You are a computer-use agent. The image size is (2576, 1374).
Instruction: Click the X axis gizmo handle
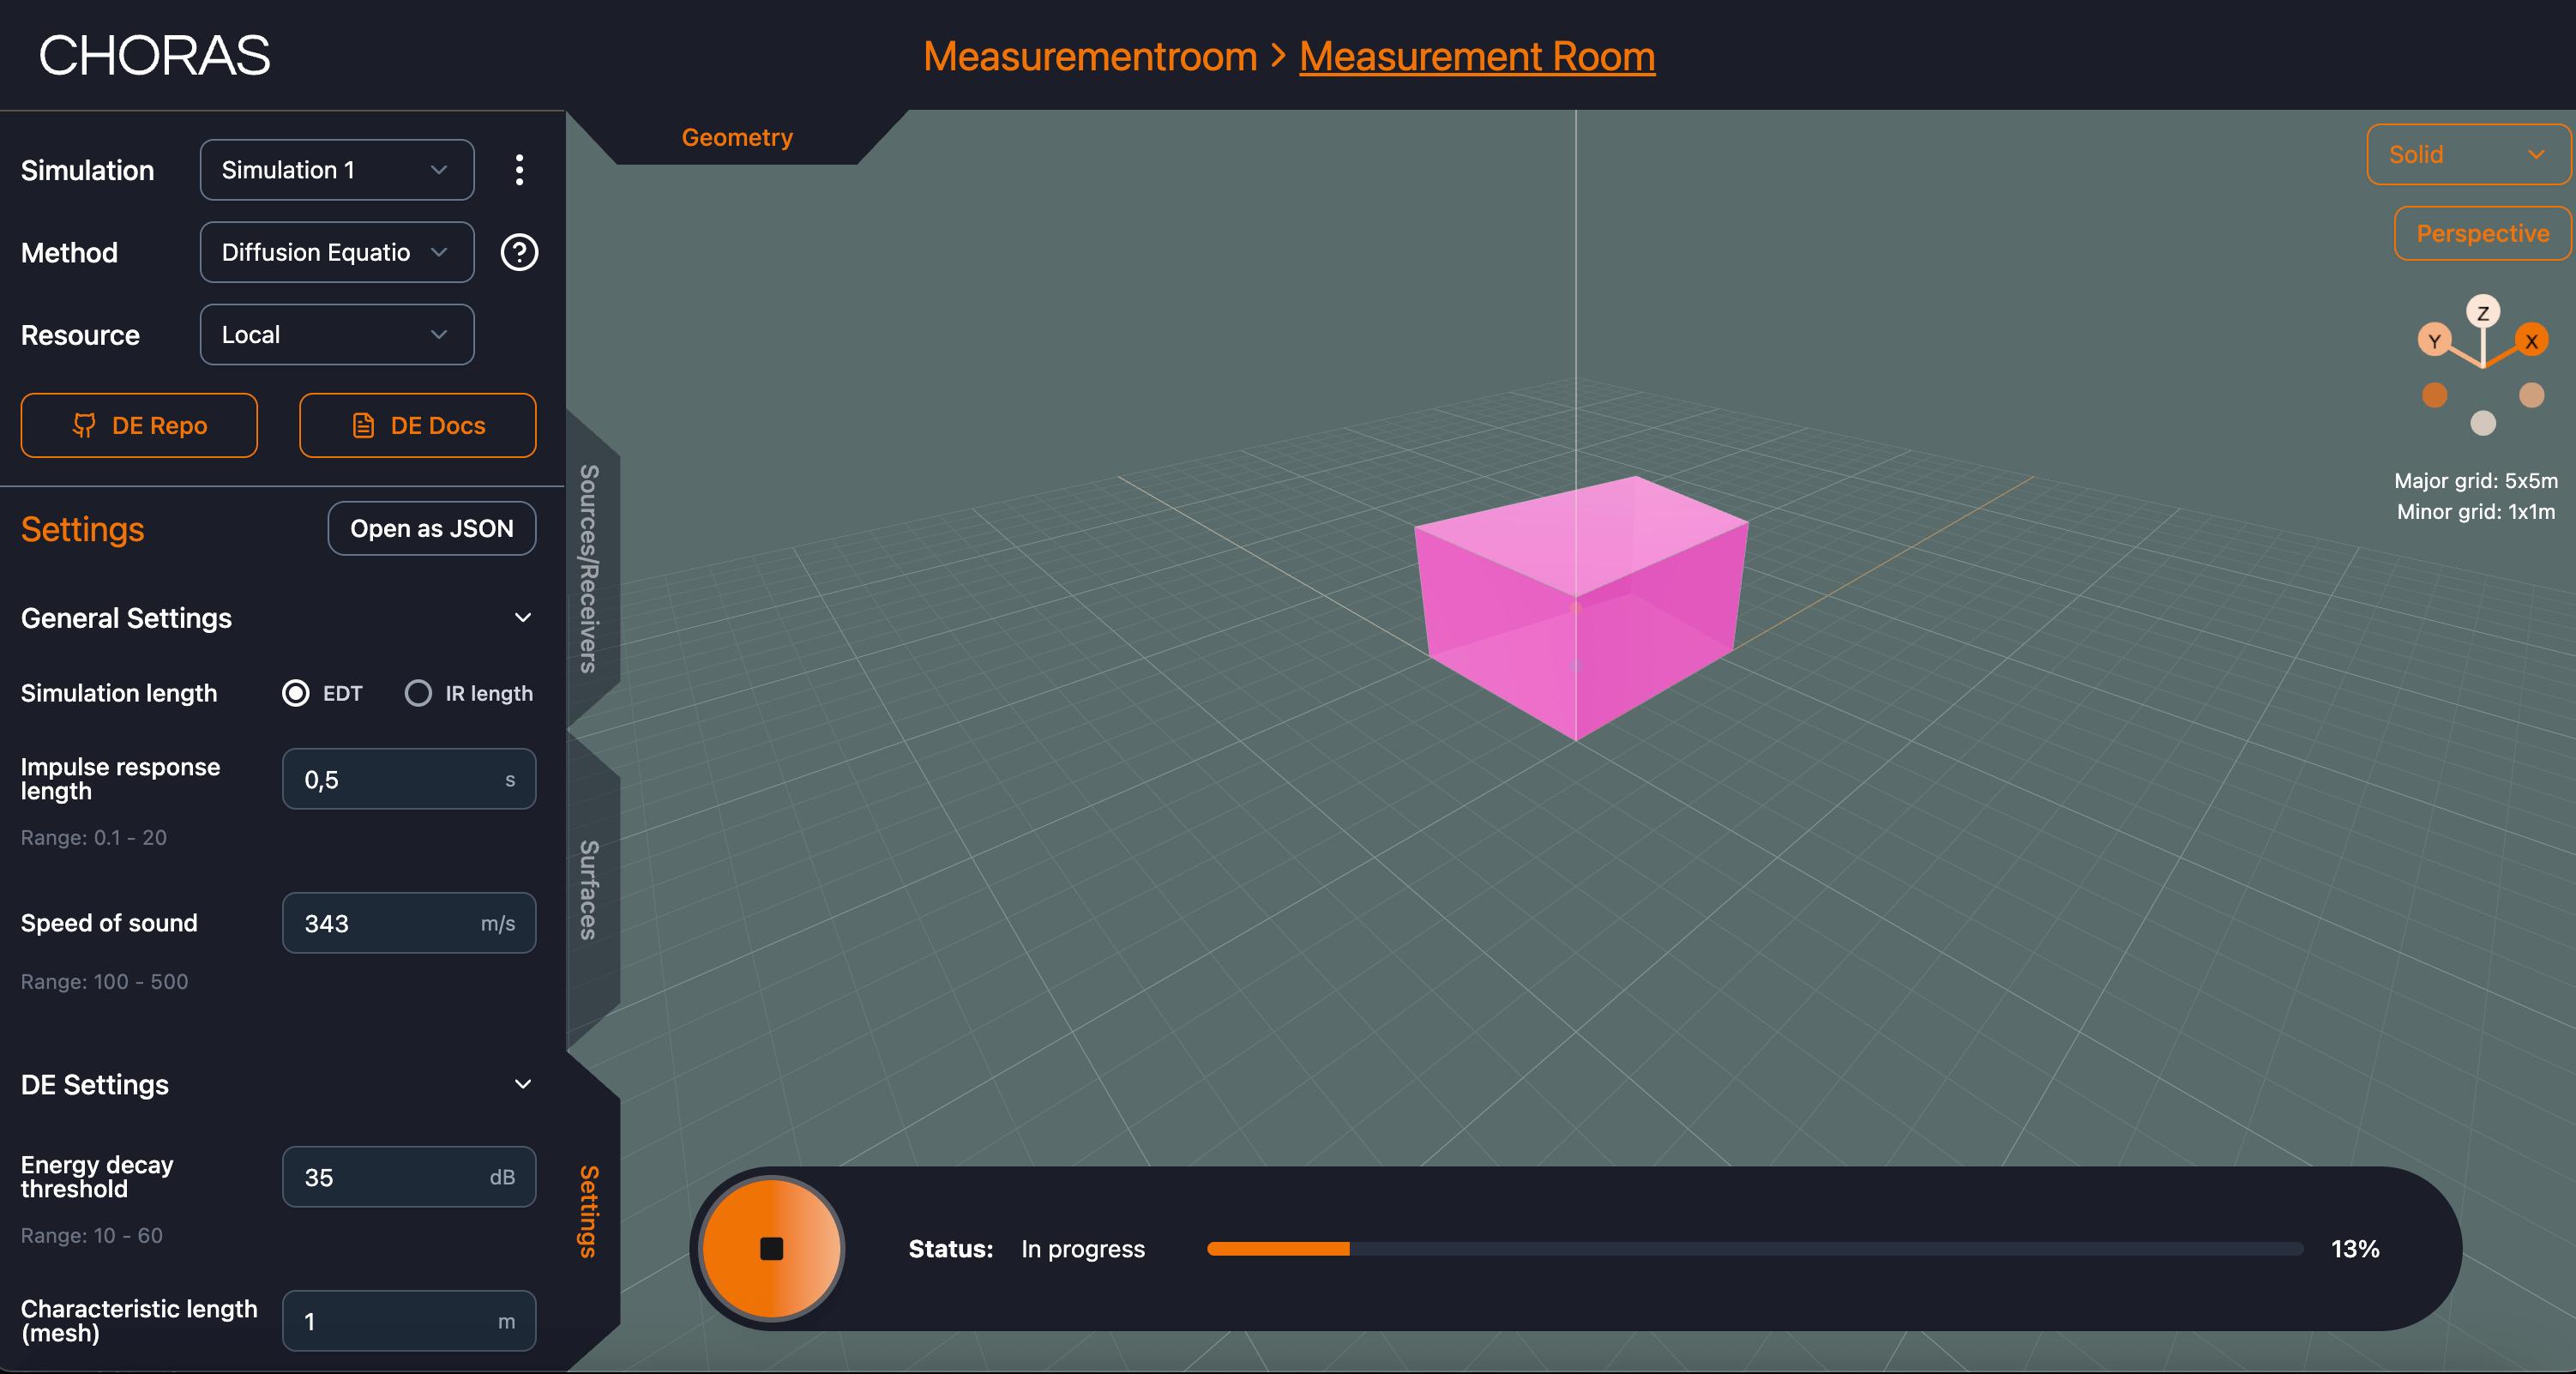(2531, 341)
